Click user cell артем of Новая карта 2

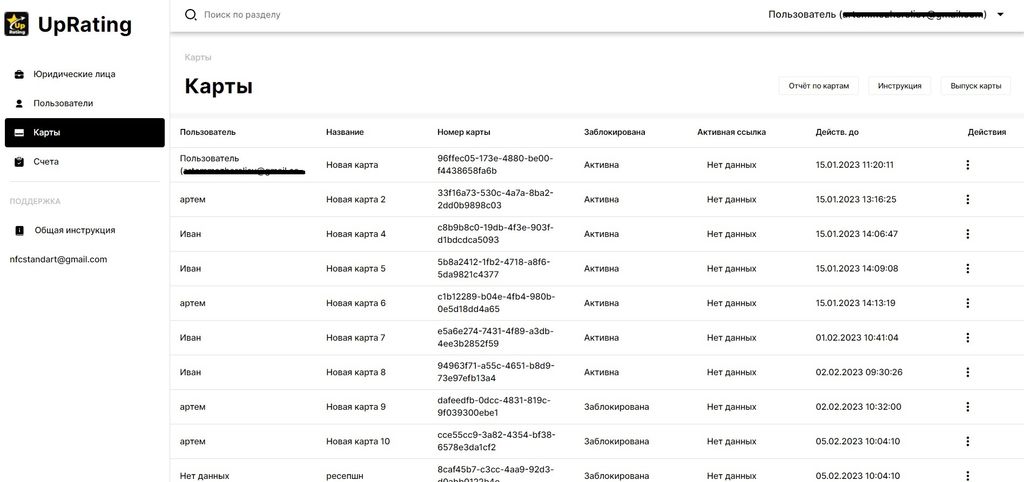pyautogui.click(x=193, y=199)
